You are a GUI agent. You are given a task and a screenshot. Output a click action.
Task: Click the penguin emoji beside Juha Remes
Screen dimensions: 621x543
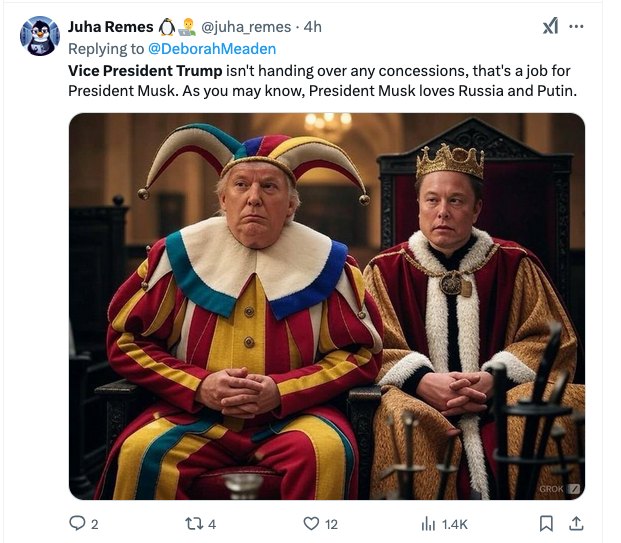click(167, 26)
